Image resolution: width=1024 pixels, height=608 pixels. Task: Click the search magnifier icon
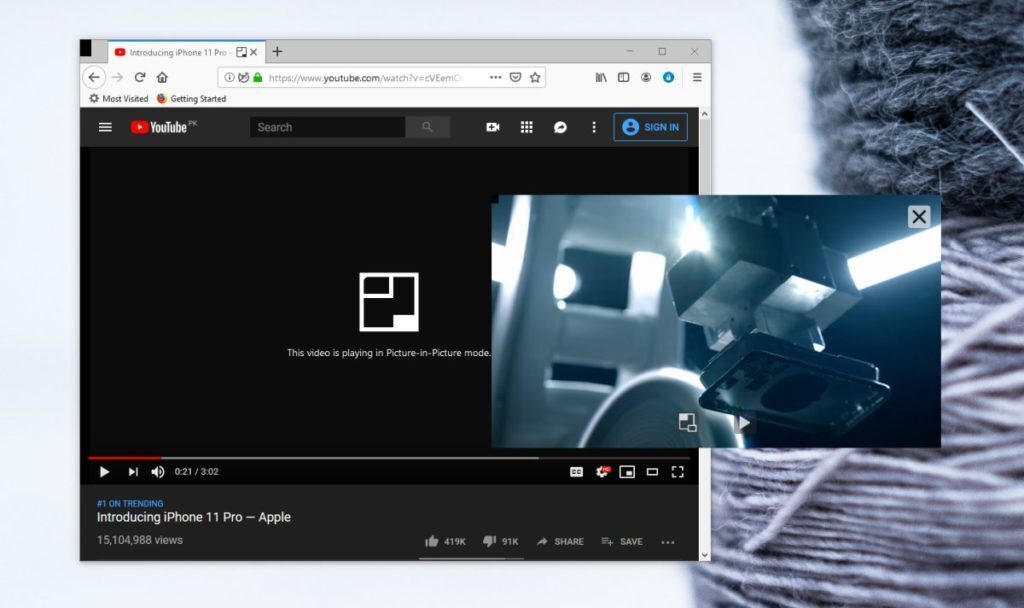click(428, 127)
